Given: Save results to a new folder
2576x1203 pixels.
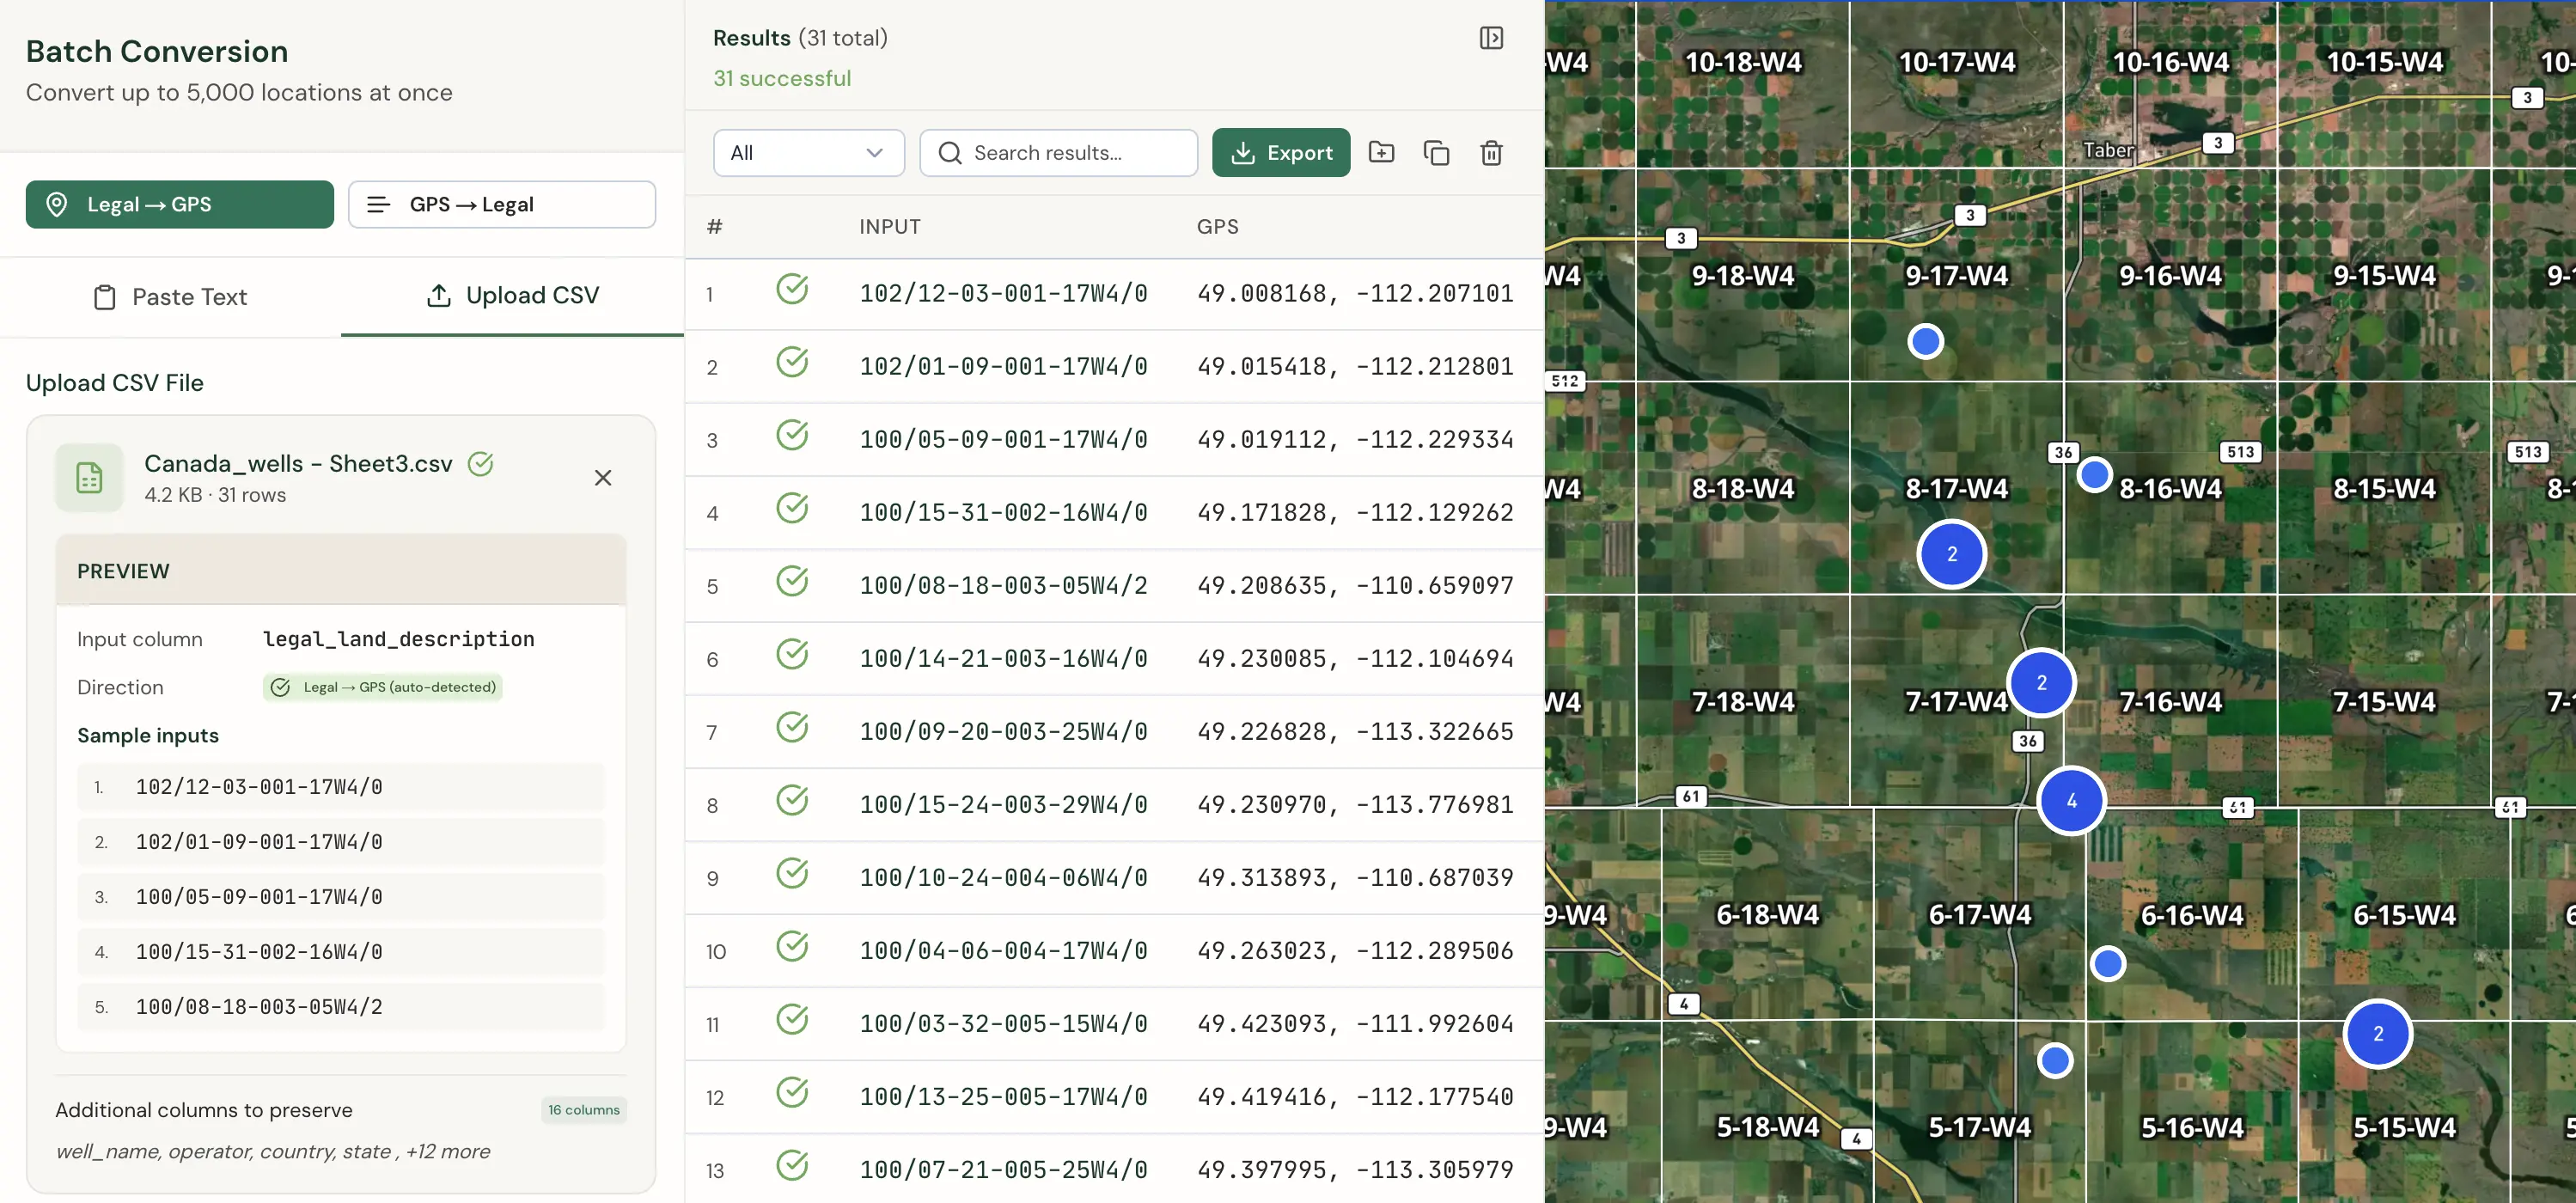Looking at the screenshot, I should (1382, 152).
